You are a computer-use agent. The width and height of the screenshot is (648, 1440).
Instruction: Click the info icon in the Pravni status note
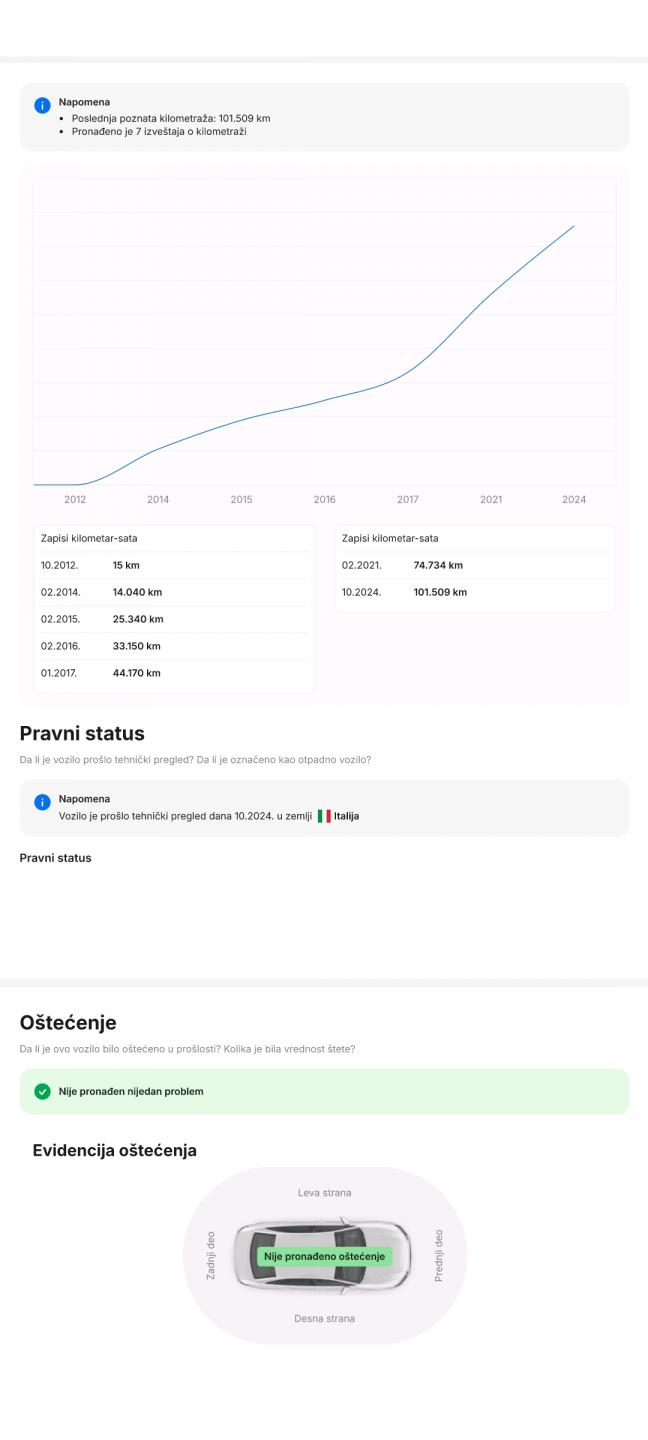pos(42,803)
